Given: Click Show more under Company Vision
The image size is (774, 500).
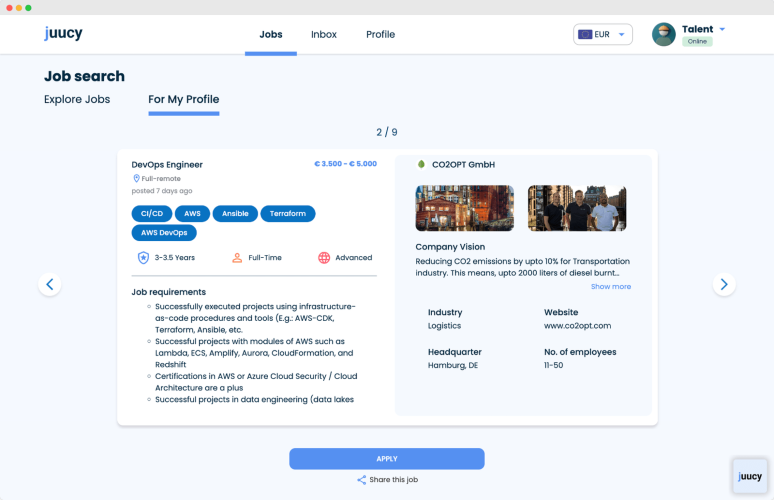Looking at the screenshot, I should click(611, 287).
